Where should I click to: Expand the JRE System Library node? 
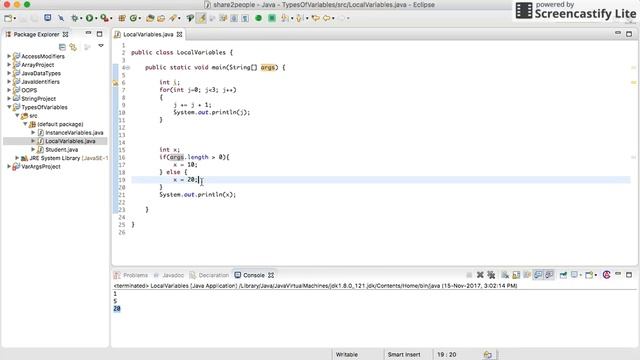coord(17,158)
